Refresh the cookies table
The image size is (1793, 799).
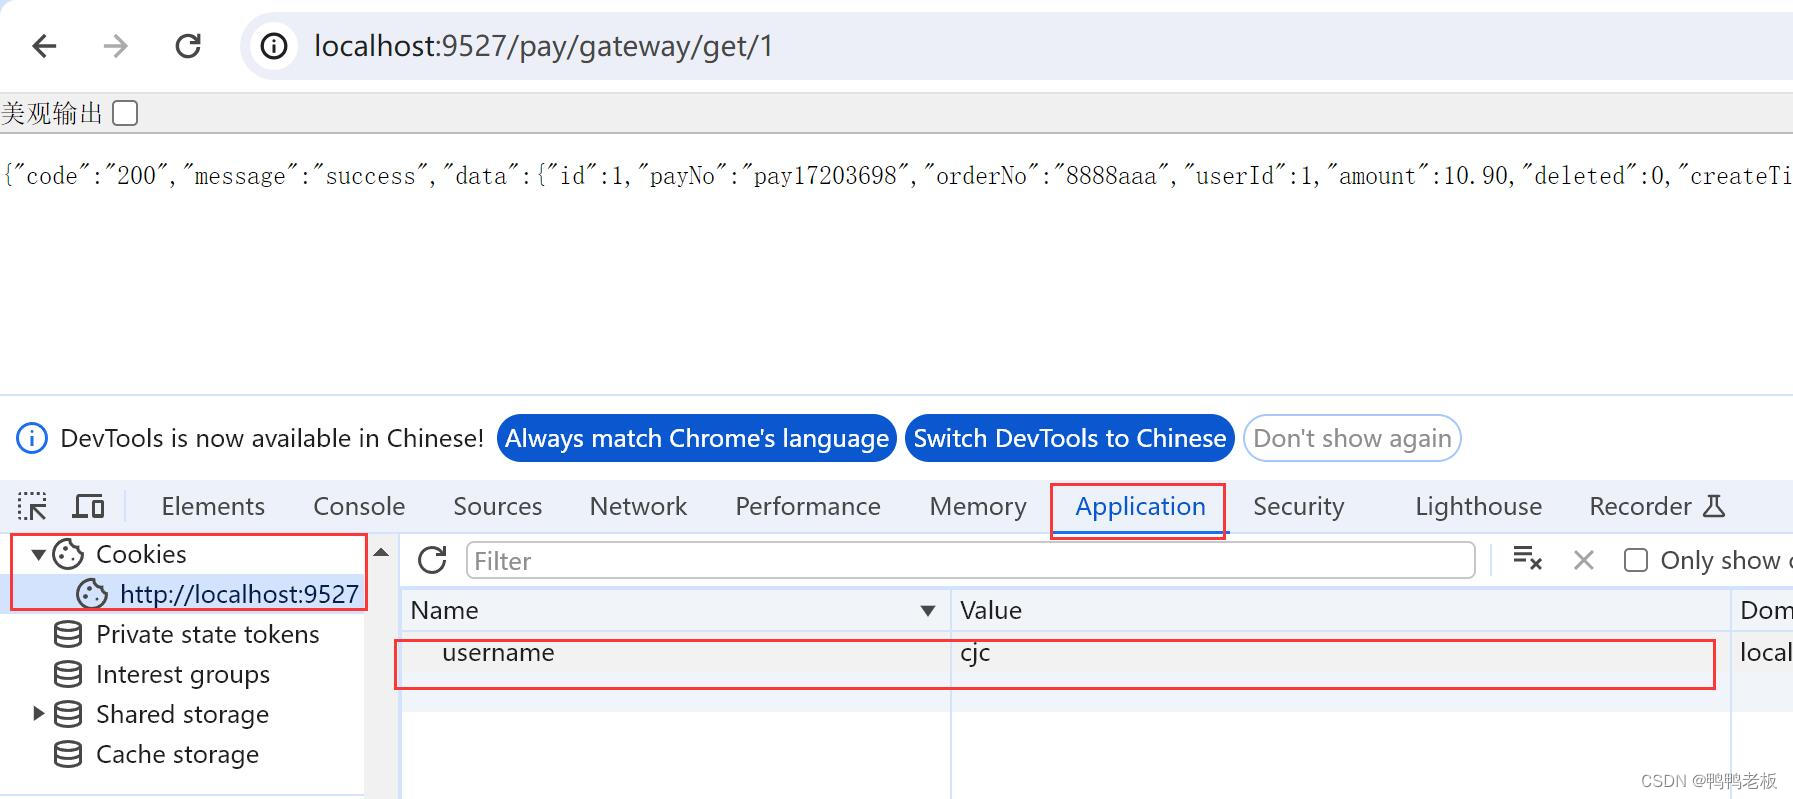click(x=432, y=560)
